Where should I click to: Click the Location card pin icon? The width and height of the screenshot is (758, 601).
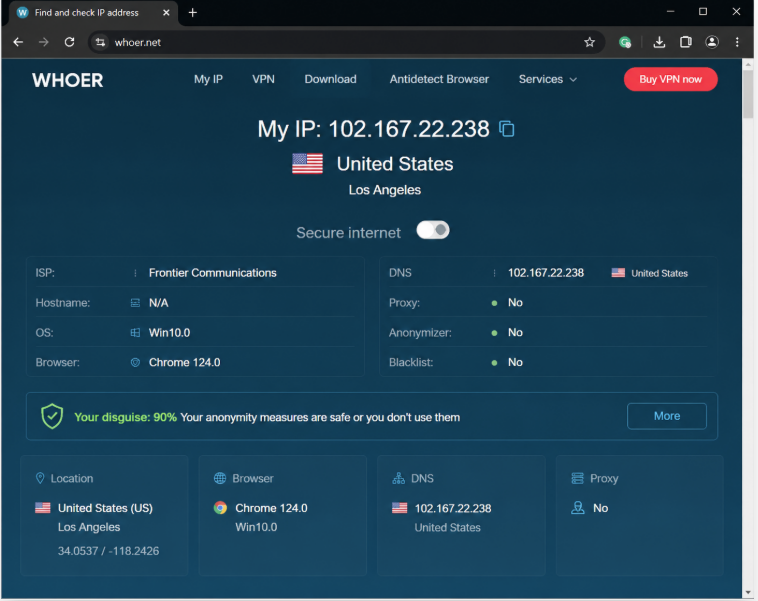tap(40, 478)
